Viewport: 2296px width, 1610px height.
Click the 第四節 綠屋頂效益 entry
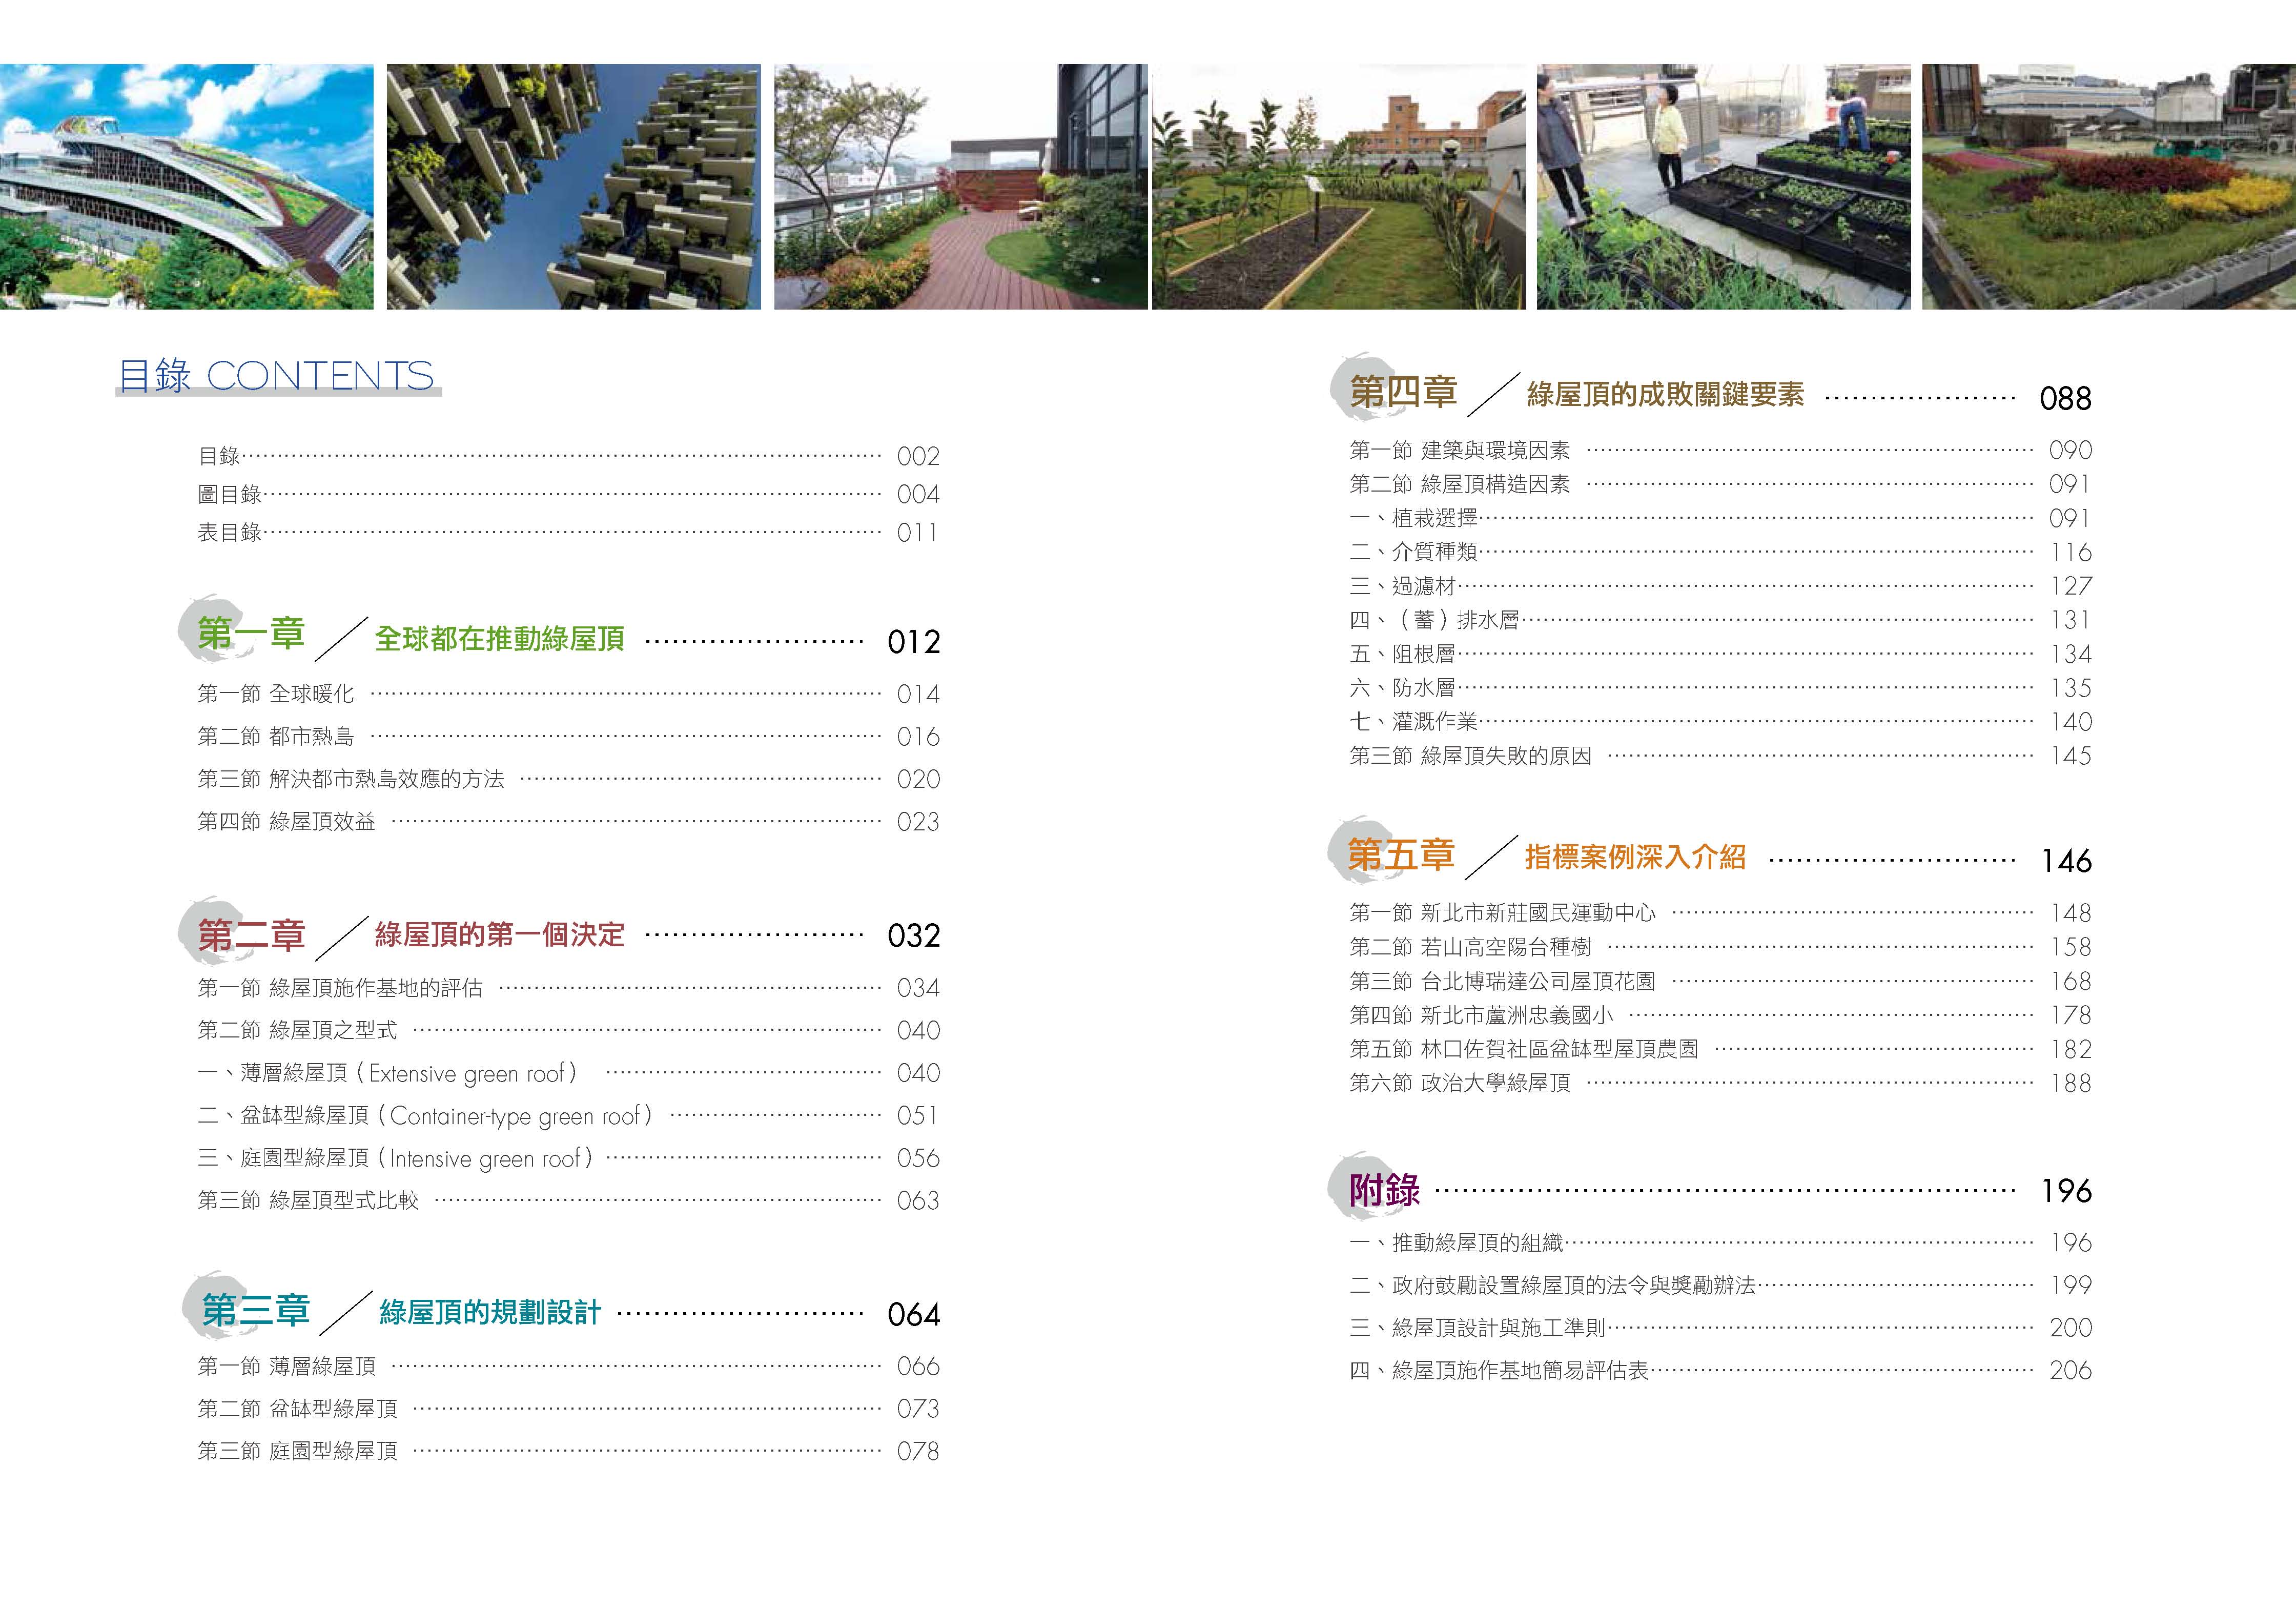click(568, 822)
